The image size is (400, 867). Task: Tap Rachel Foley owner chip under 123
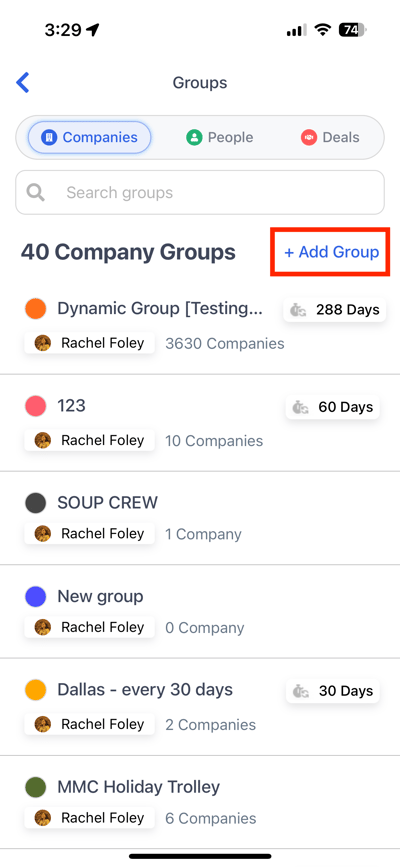(89, 440)
